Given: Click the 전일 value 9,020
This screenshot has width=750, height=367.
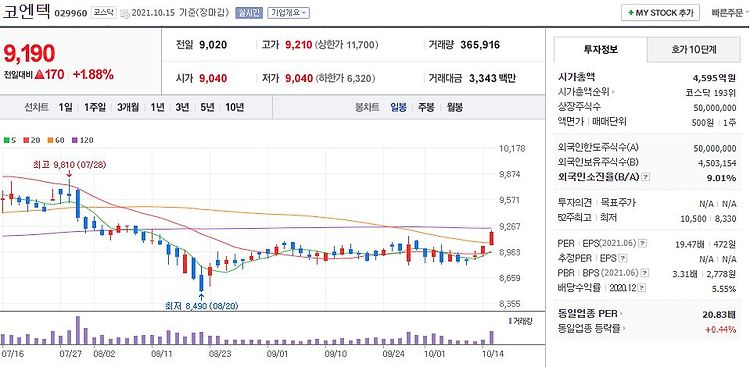Looking at the screenshot, I should click(213, 45).
